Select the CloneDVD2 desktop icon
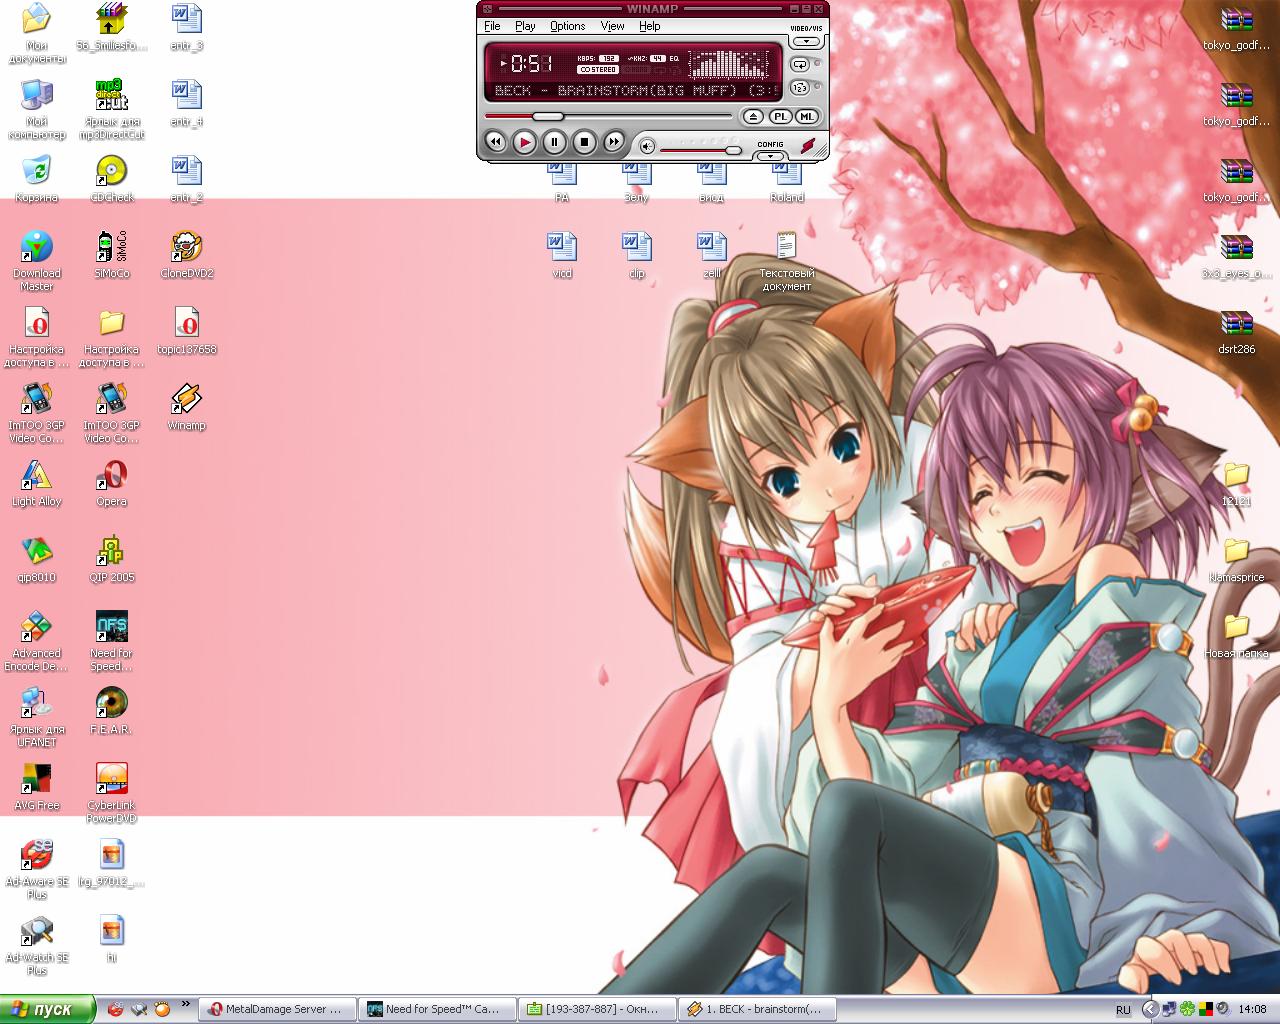Image resolution: width=1280 pixels, height=1024 pixels. (187, 255)
